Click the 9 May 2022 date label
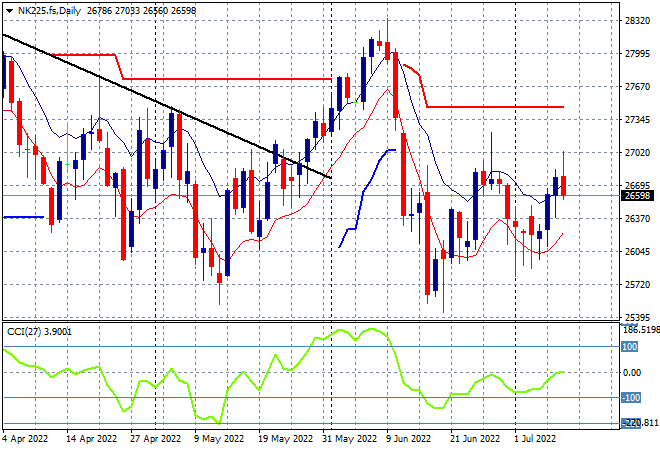The image size is (660, 450). pos(219,439)
